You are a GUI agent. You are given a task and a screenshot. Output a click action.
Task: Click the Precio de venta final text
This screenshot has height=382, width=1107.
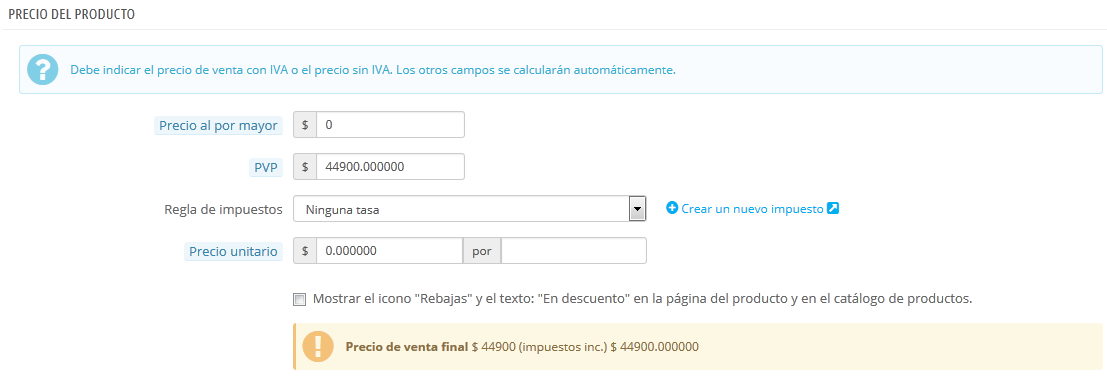click(x=407, y=347)
